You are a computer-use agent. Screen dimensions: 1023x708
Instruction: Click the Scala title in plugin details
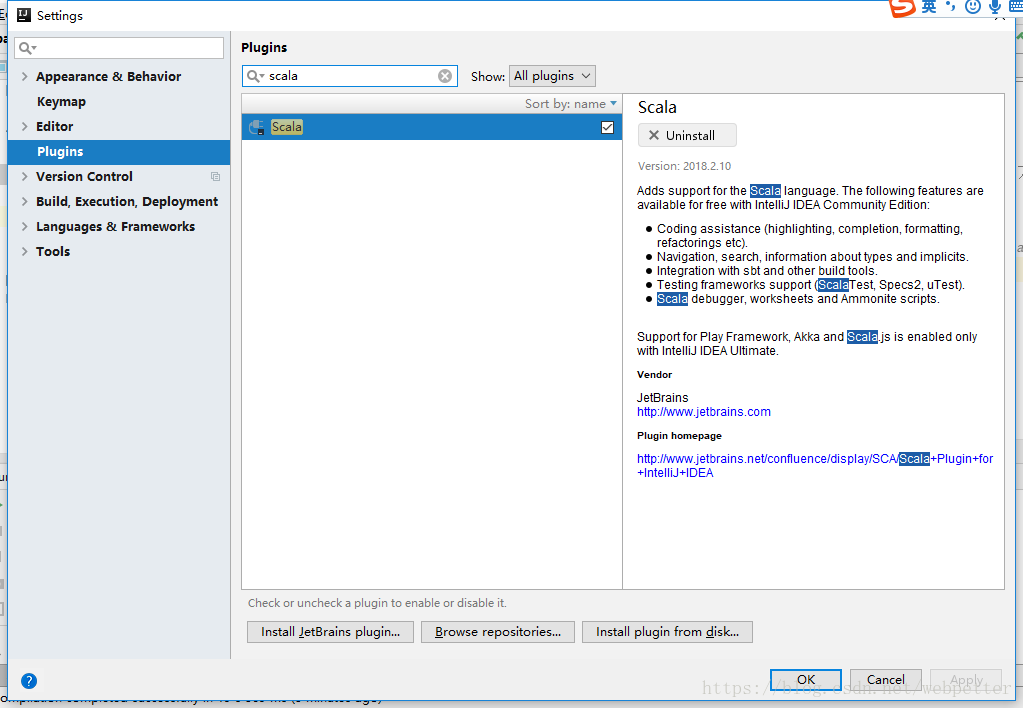pyautogui.click(x=657, y=107)
